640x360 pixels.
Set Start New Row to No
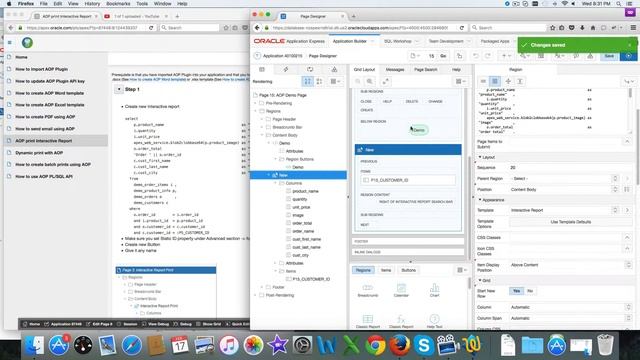(530, 291)
